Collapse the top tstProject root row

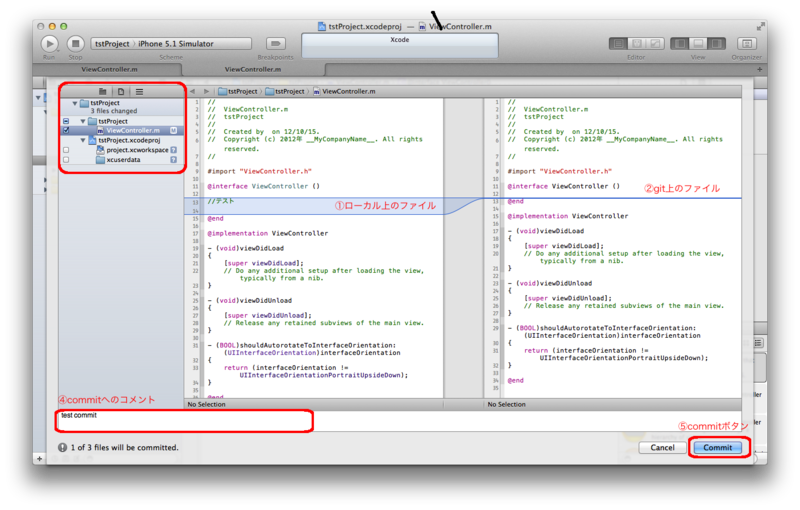[75, 103]
